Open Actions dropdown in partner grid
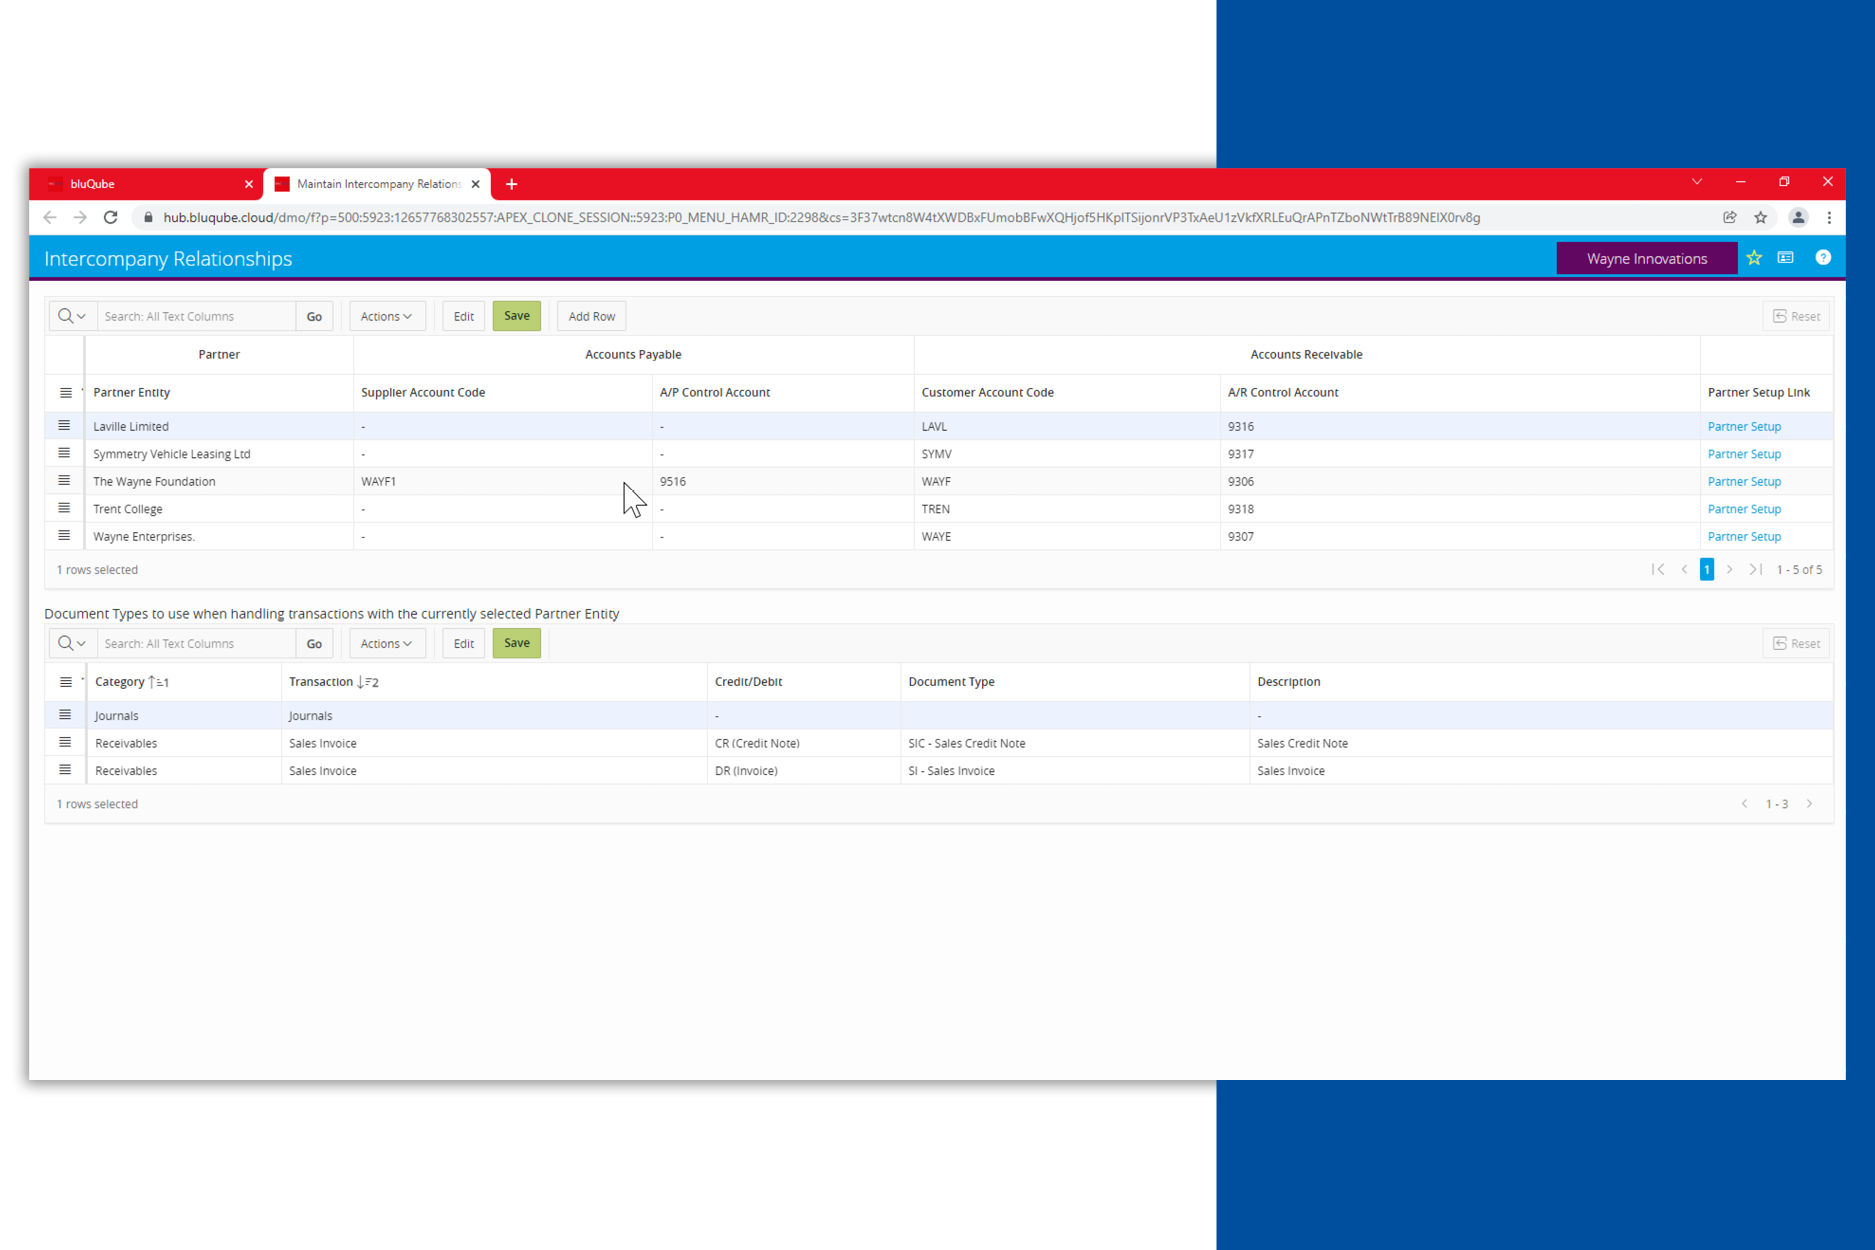Viewport: 1875px width, 1250px height. point(387,316)
